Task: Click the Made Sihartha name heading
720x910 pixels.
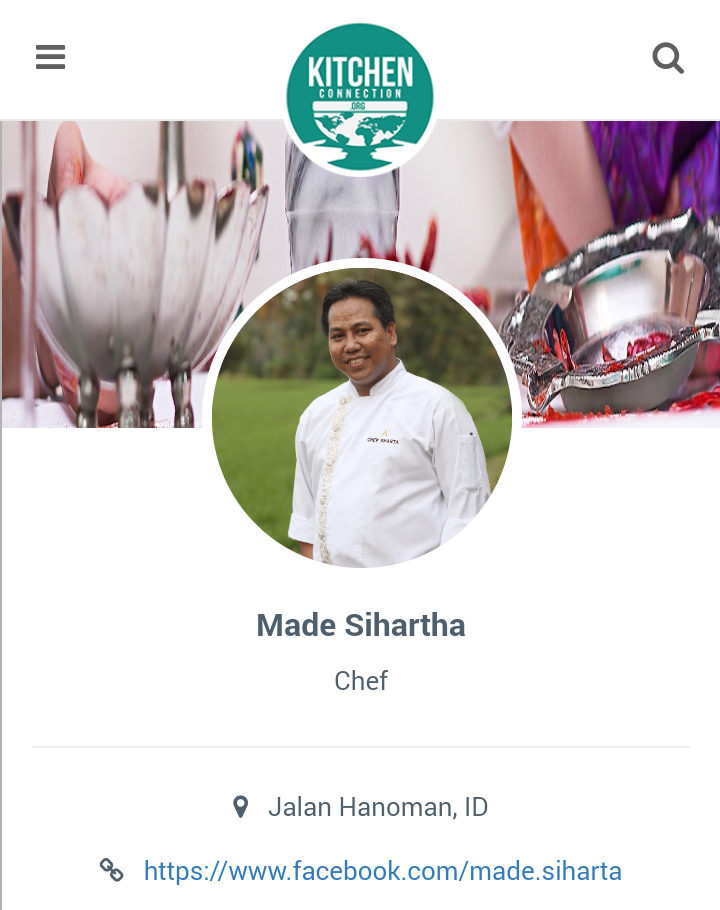Action: [x=361, y=625]
